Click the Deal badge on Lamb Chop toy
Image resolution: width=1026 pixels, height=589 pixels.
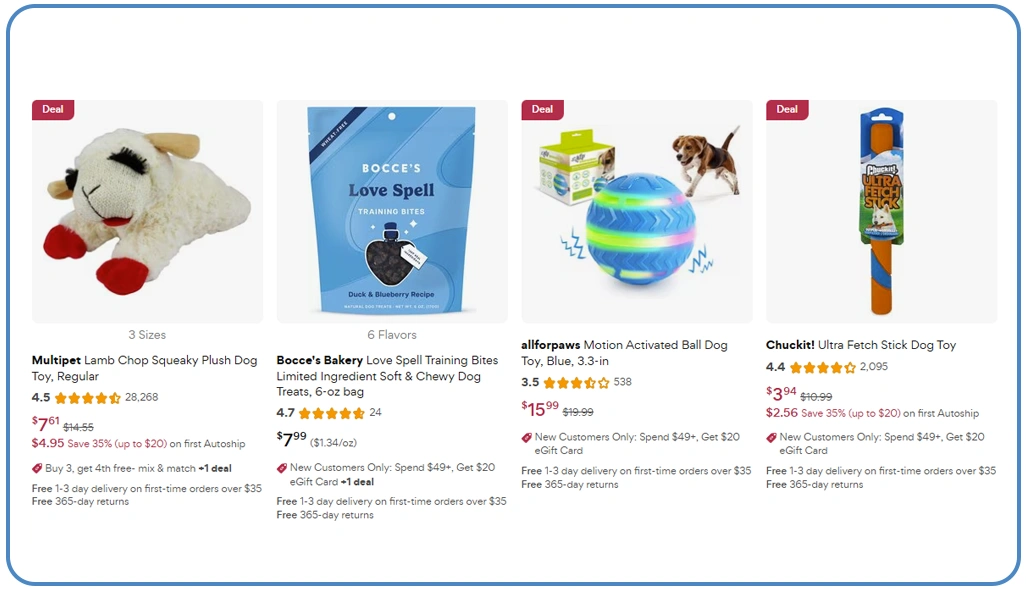coord(53,109)
